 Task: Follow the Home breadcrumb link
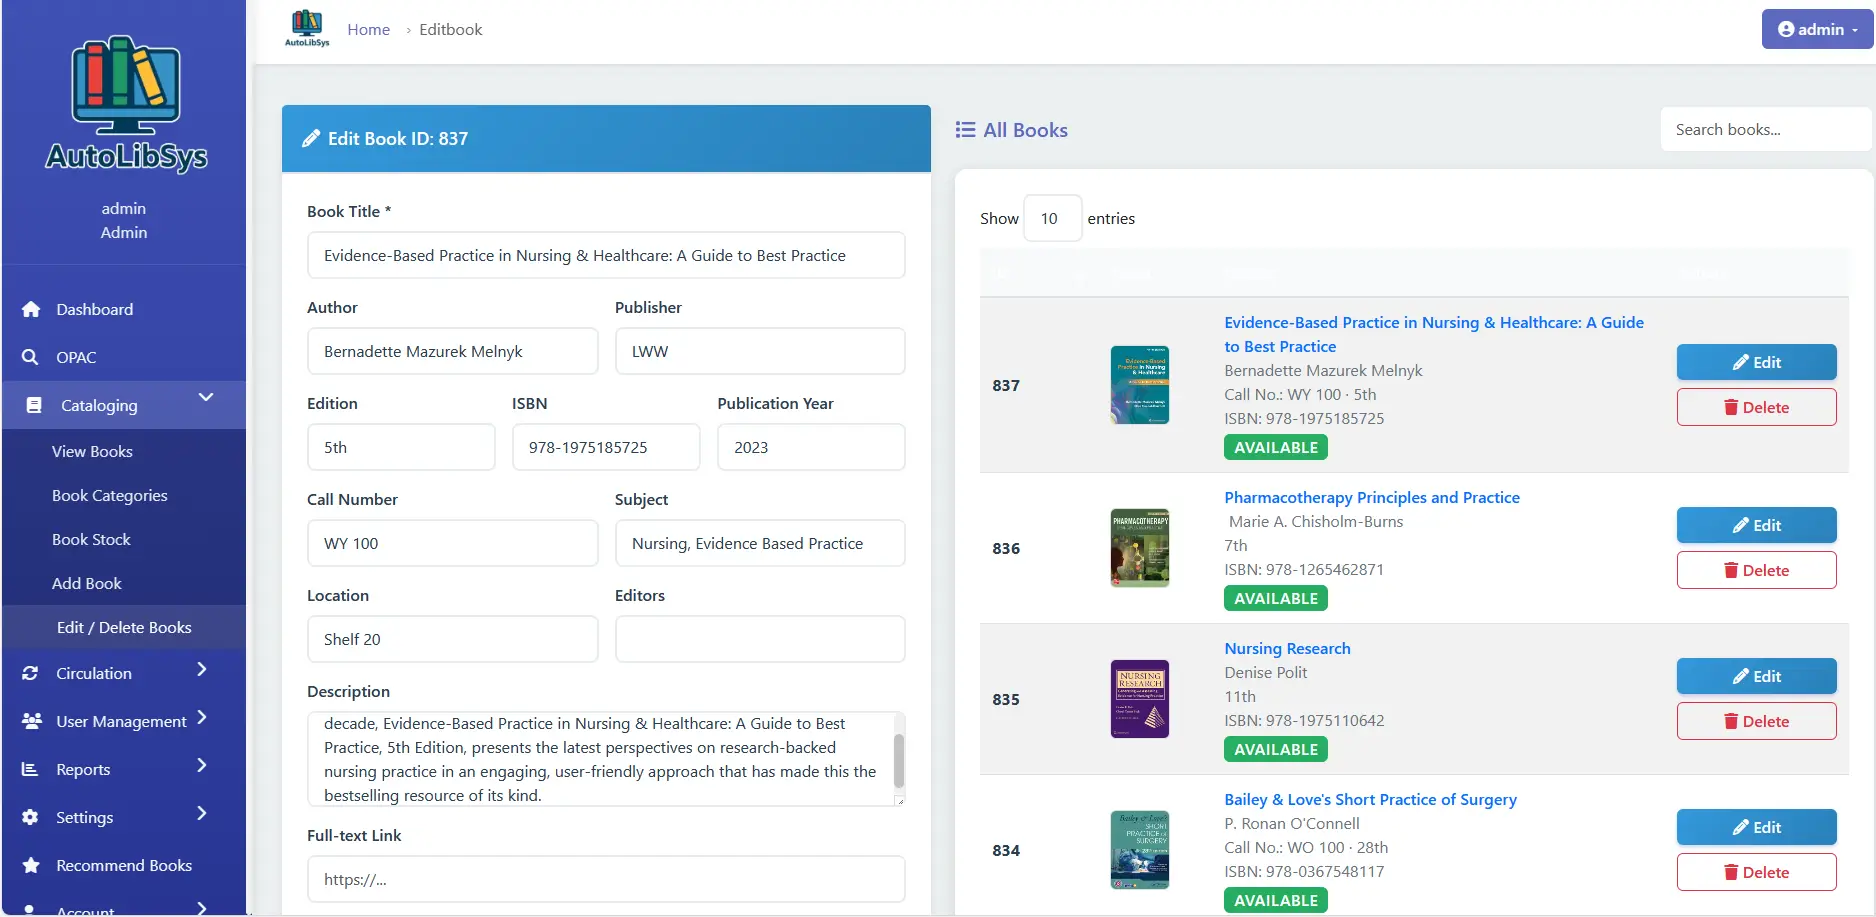[368, 29]
